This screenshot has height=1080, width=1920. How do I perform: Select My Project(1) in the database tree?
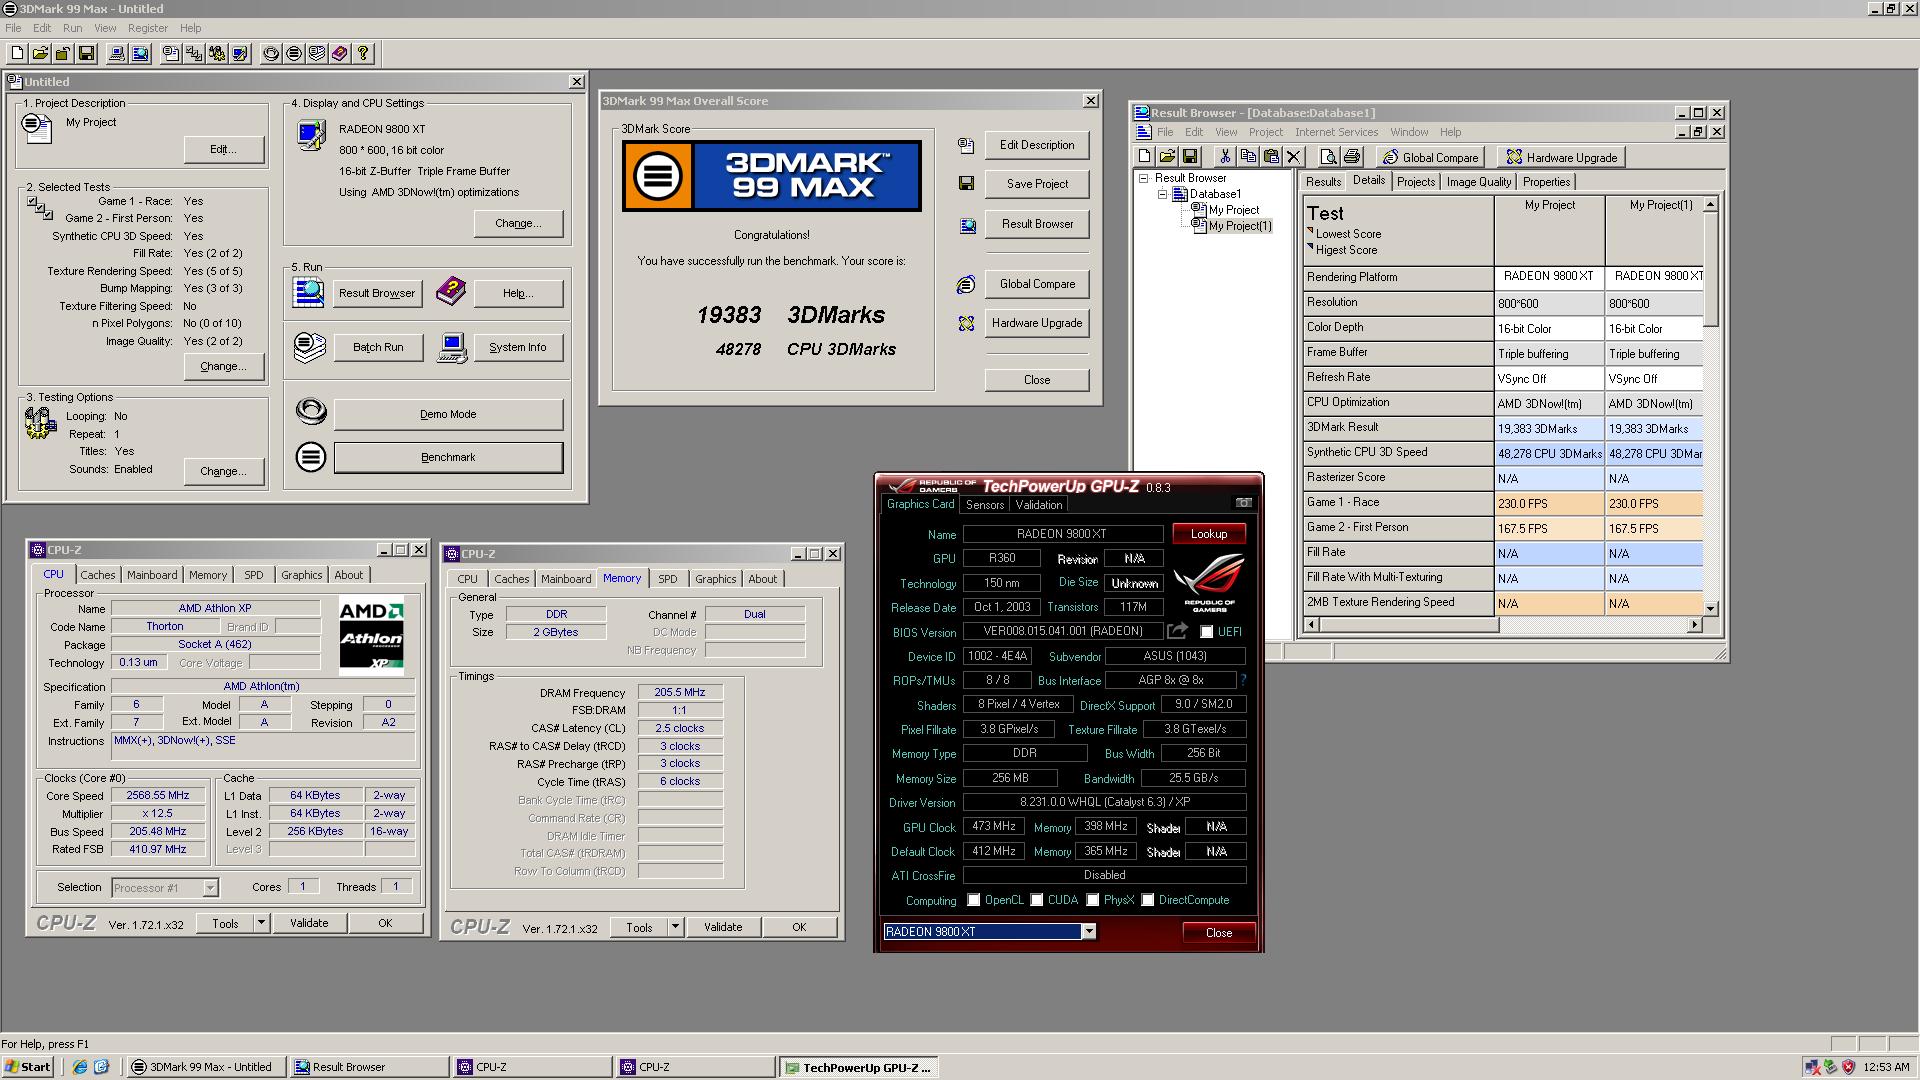pos(1240,226)
